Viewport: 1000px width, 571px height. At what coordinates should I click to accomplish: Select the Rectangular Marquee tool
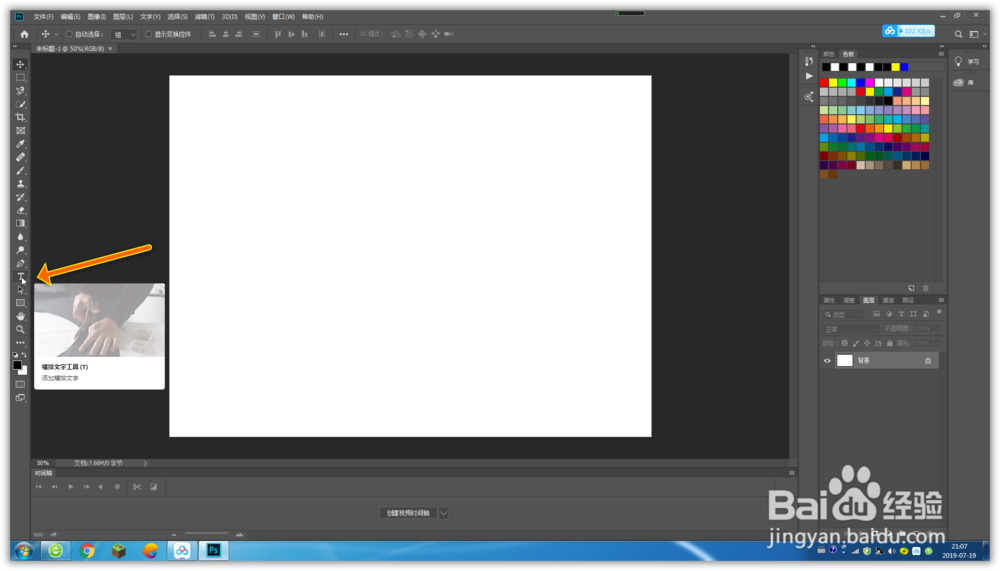click(20, 77)
